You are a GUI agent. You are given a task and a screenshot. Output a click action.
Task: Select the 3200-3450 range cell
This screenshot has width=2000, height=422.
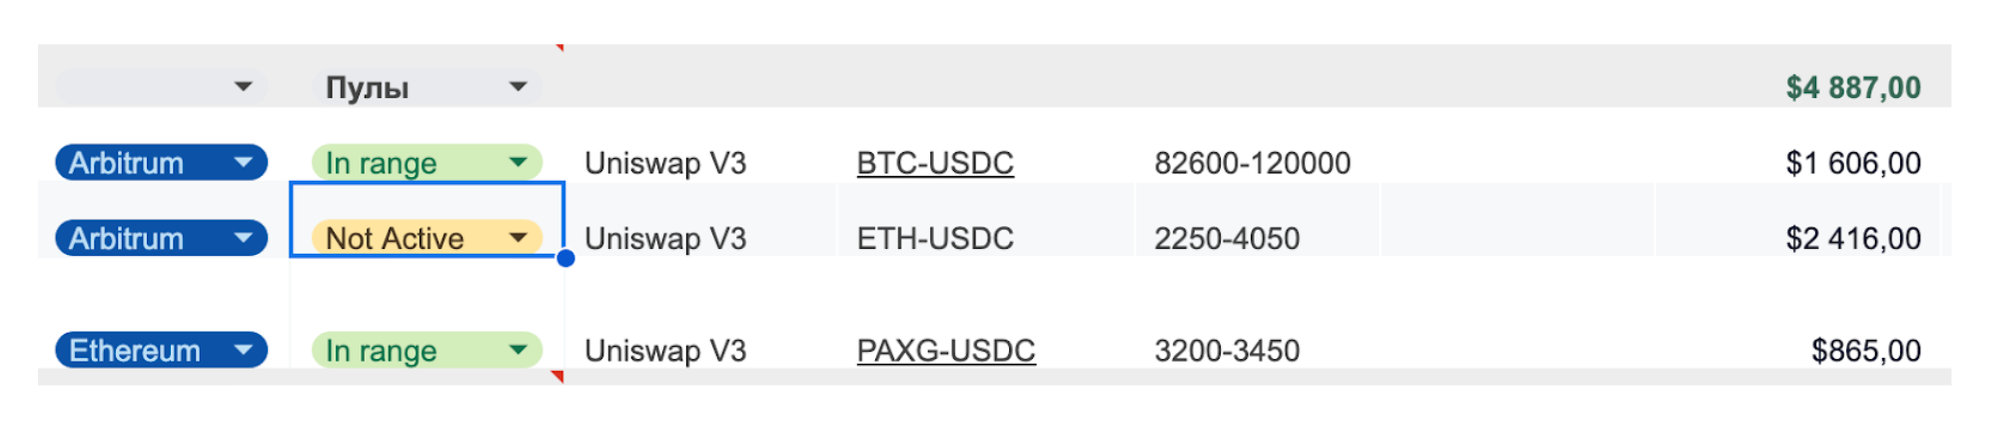coord(1227,351)
